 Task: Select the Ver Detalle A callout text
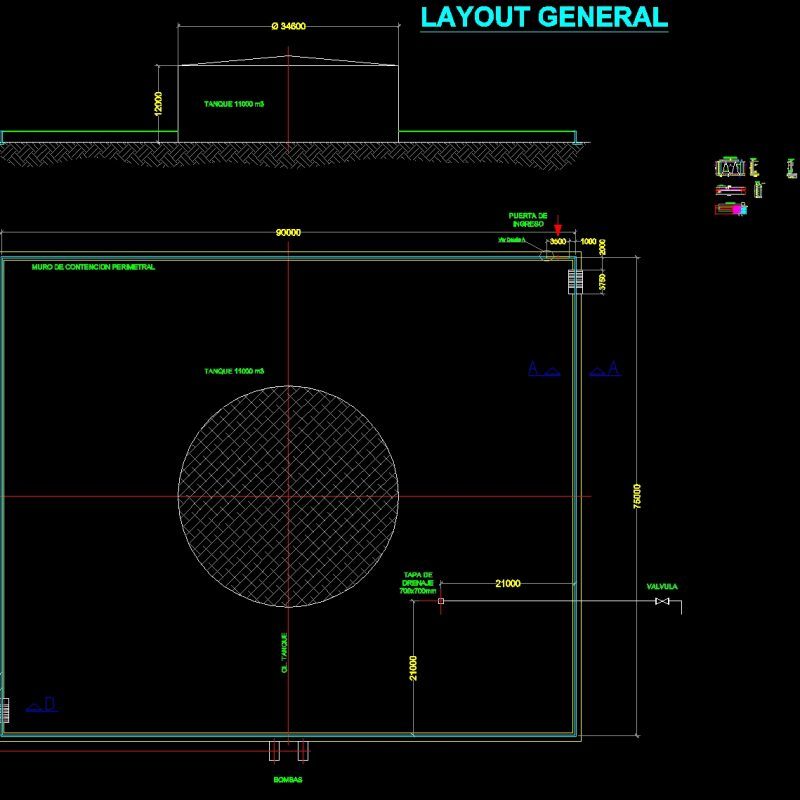point(510,240)
